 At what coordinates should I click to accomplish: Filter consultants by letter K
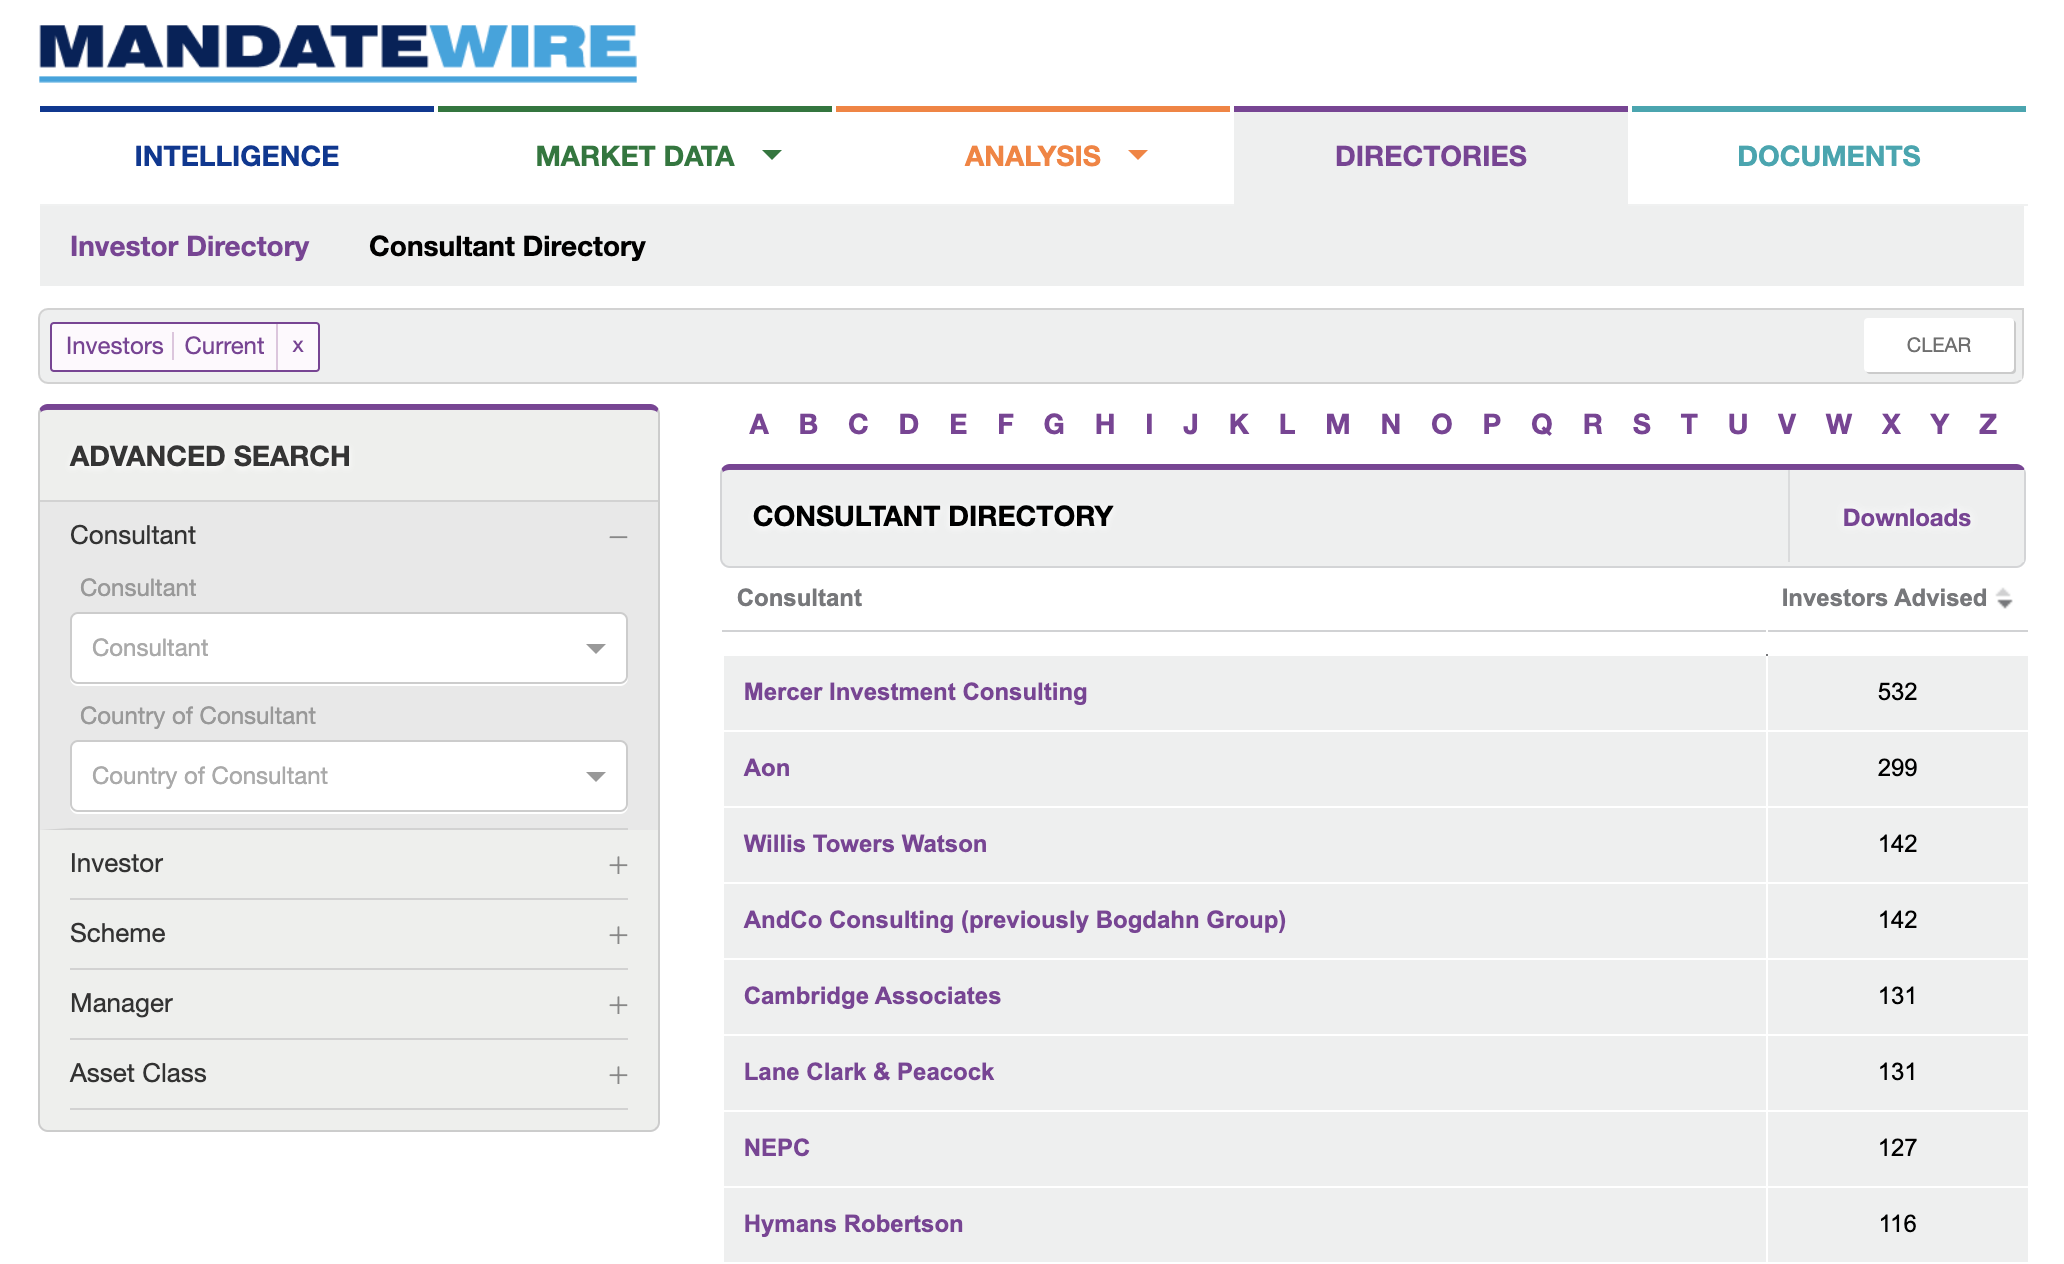coord(1238,424)
